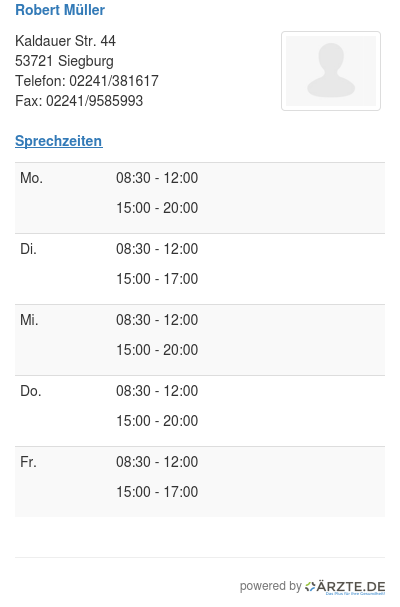Viewport: 400px width, 607px height.
Task: Click Thursday's 15:00 - 20:00 slot
Action: coord(157,421)
